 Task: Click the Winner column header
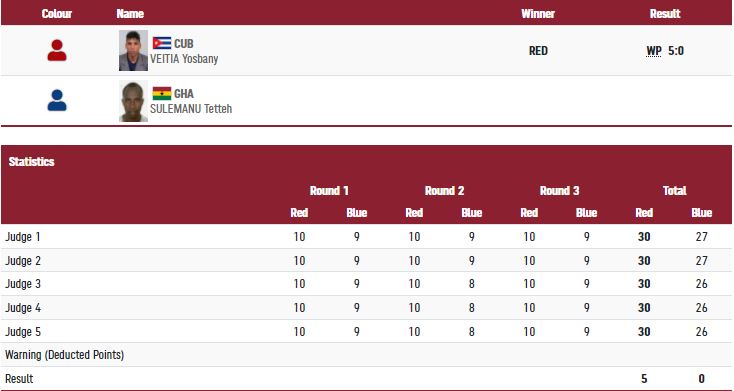[538, 14]
